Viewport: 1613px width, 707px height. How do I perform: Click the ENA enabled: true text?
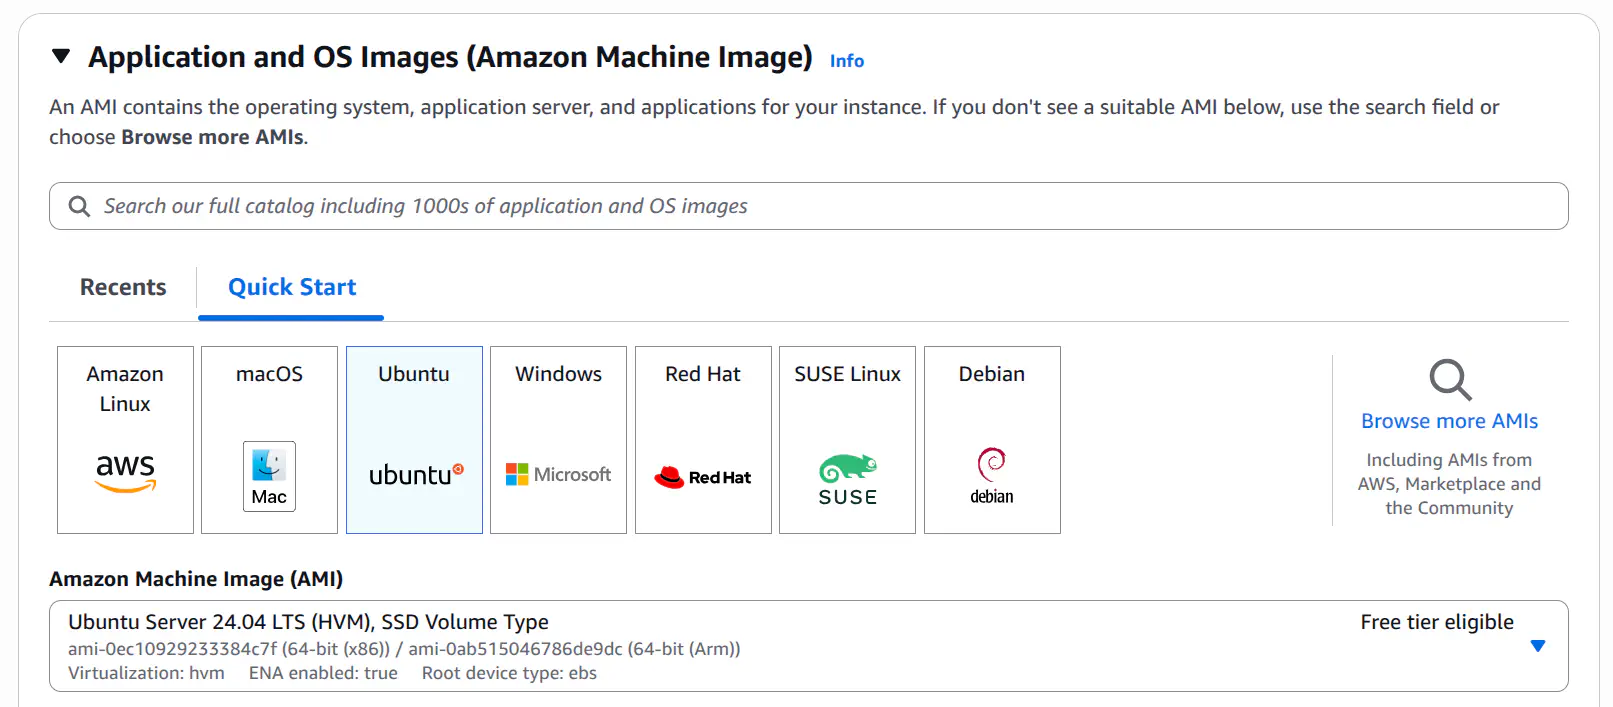pos(323,673)
